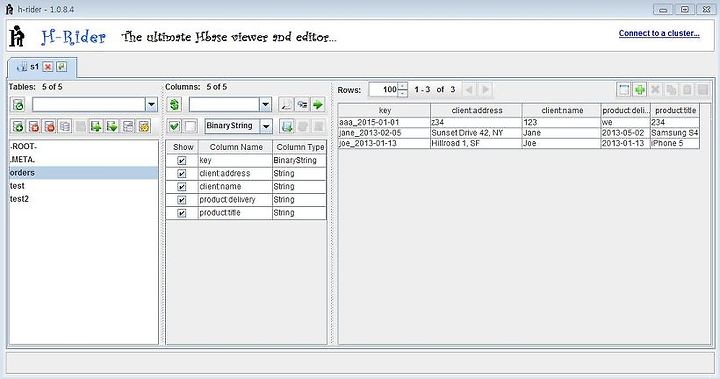
Task: Click the truncate table icon with red circle
Action: click(50, 126)
